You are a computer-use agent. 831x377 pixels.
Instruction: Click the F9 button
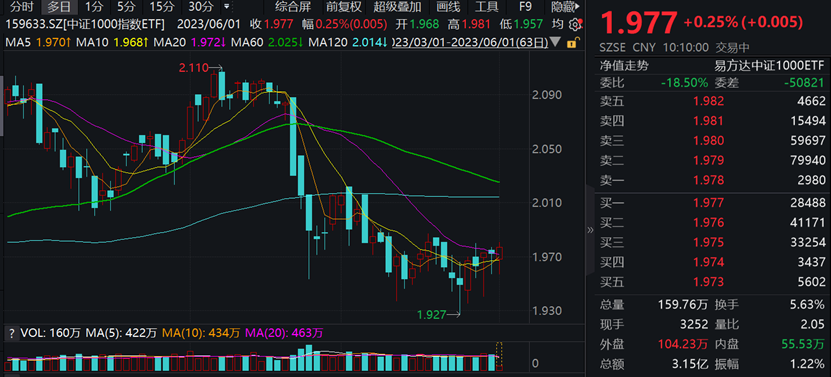pyautogui.click(x=525, y=7)
